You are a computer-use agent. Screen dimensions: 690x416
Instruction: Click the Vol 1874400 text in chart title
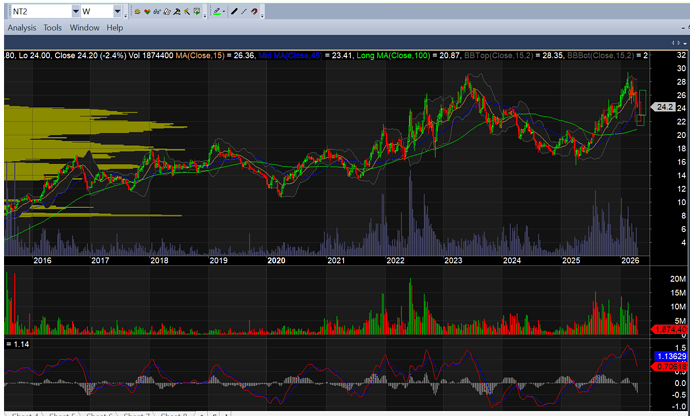pyautogui.click(x=151, y=55)
